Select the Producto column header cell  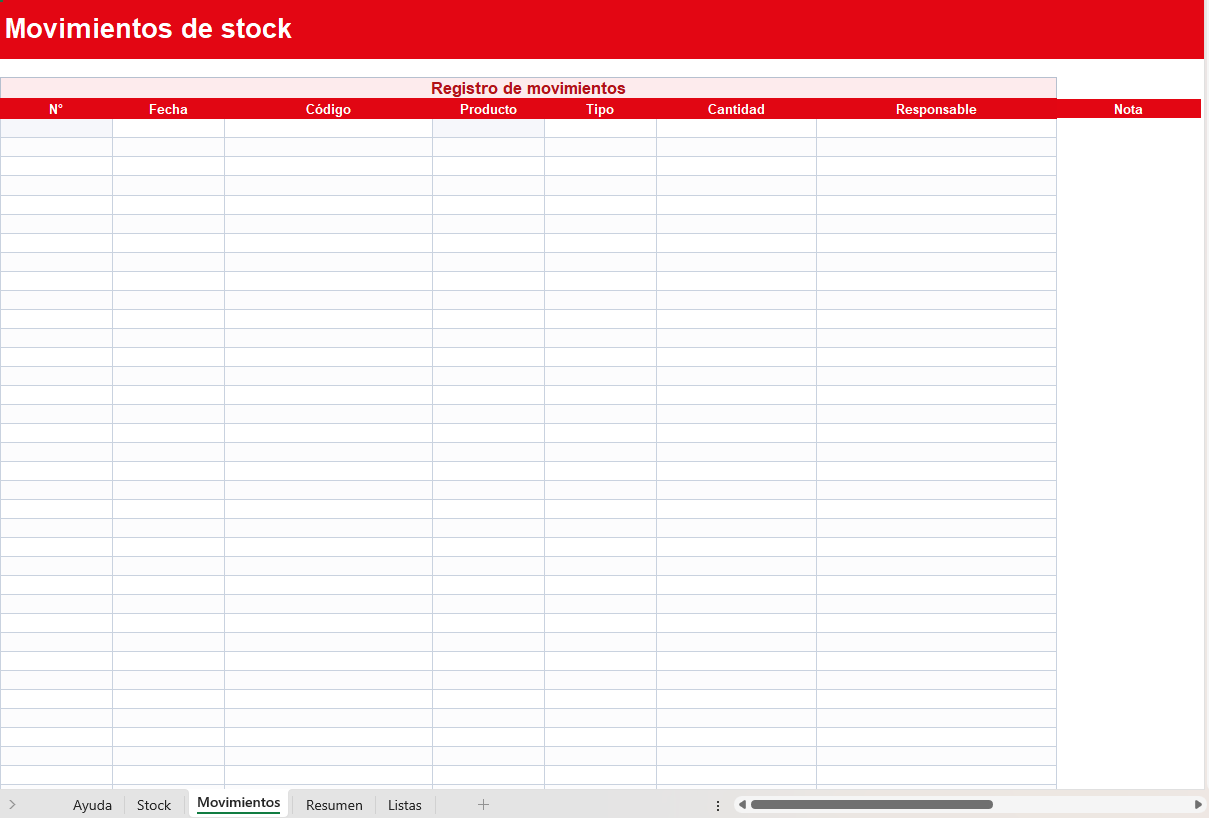click(x=488, y=109)
